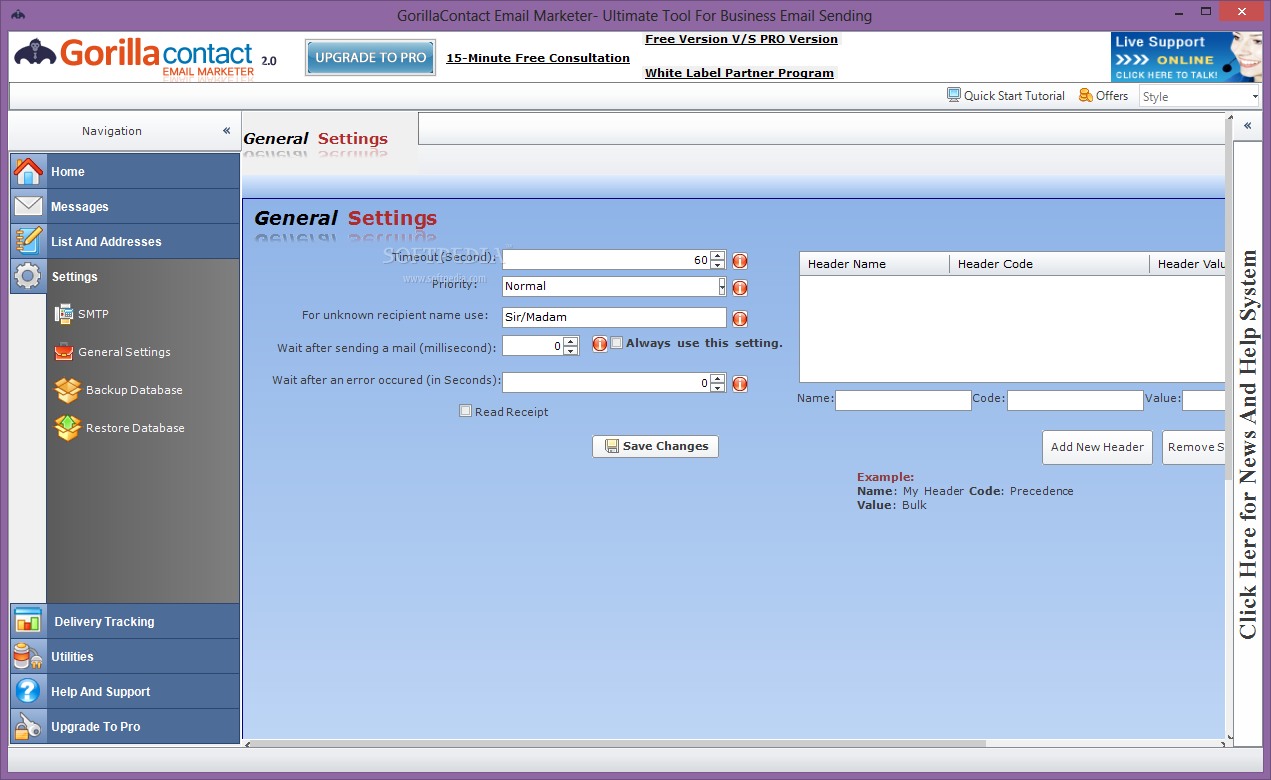The height and width of the screenshot is (780, 1271).
Task: Open the Priority dropdown
Action: [722, 286]
